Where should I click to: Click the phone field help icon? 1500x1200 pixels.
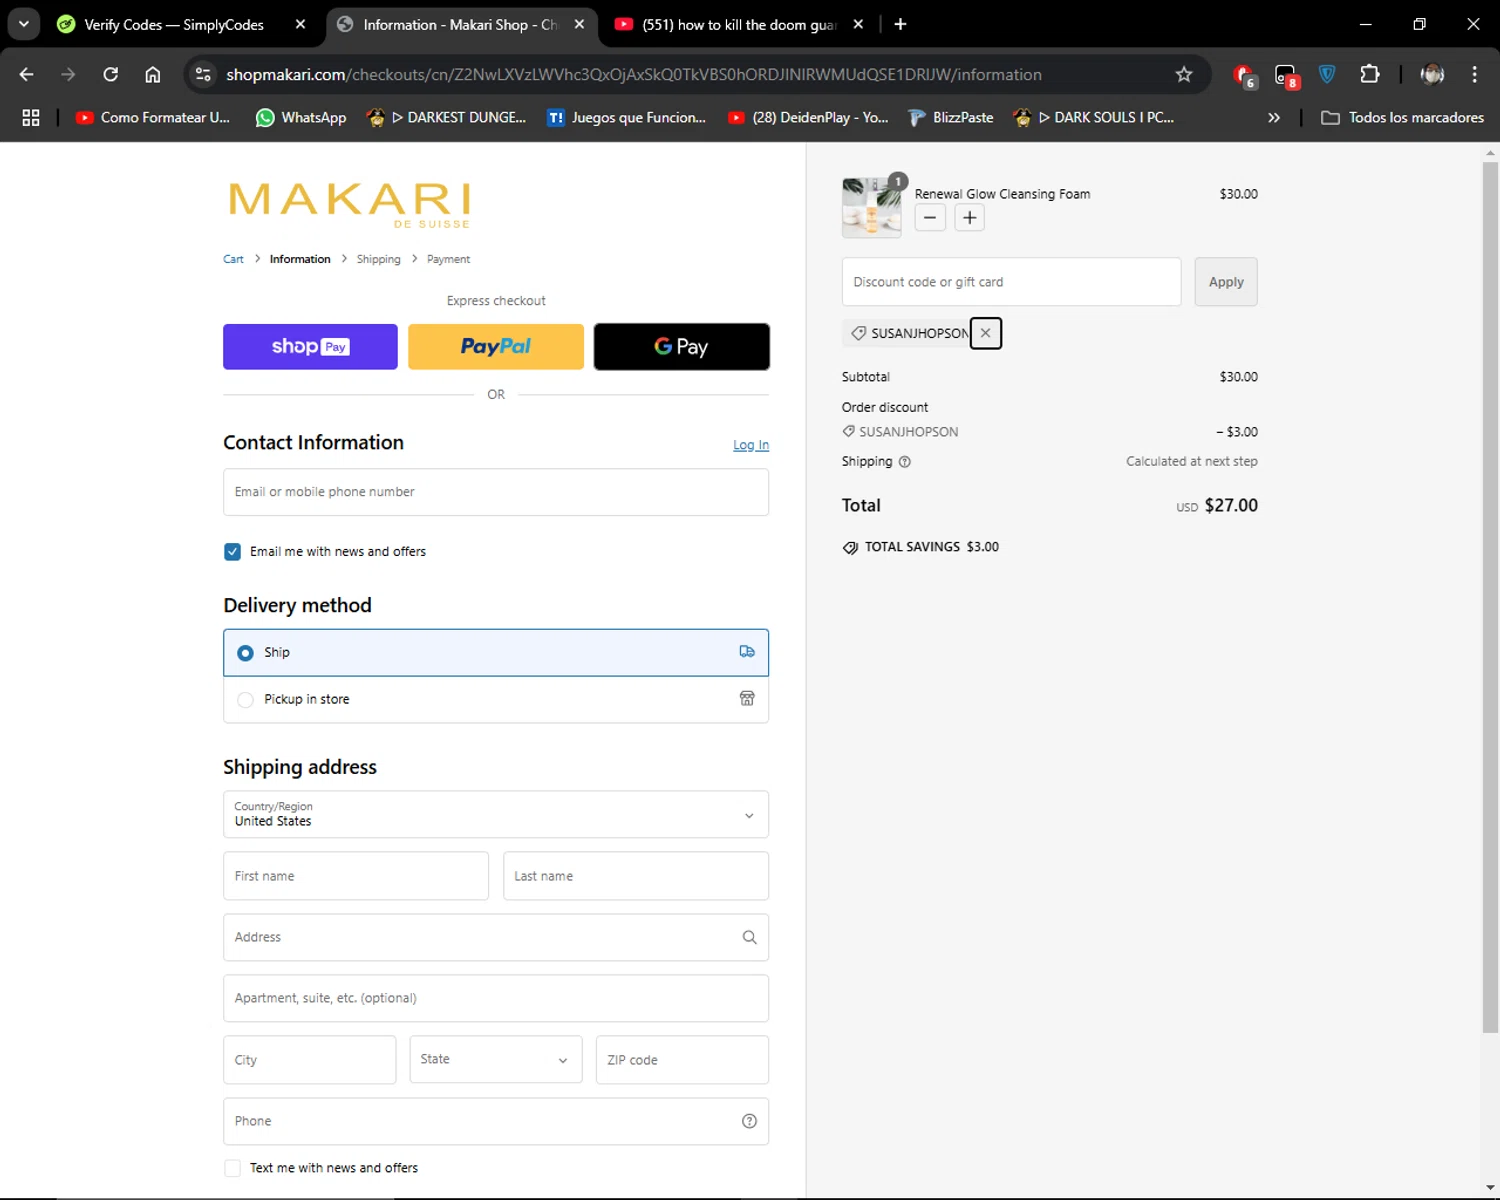749,1121
